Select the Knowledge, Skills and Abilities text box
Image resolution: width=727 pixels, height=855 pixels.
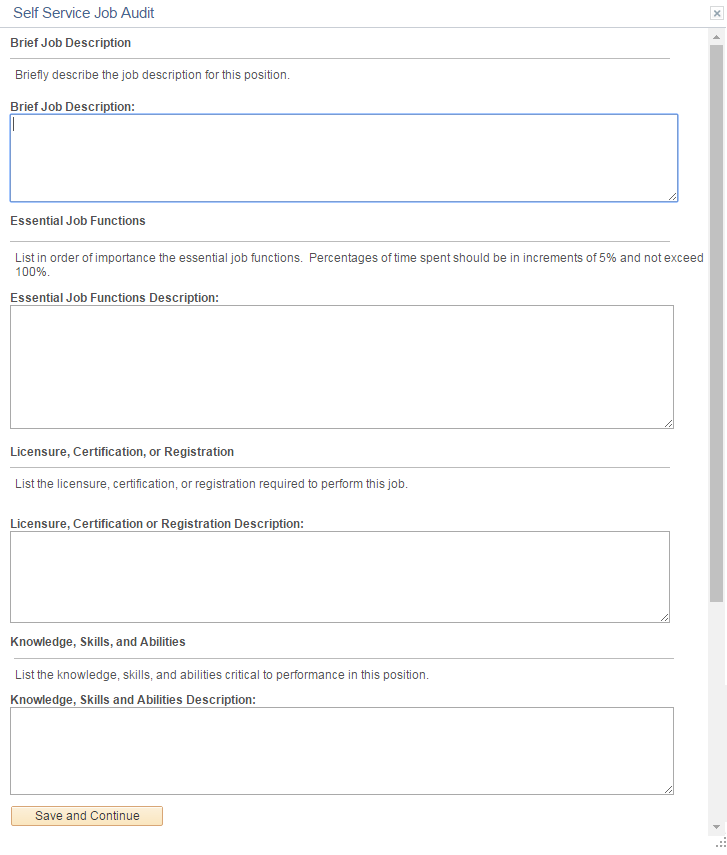click(341, 750)
